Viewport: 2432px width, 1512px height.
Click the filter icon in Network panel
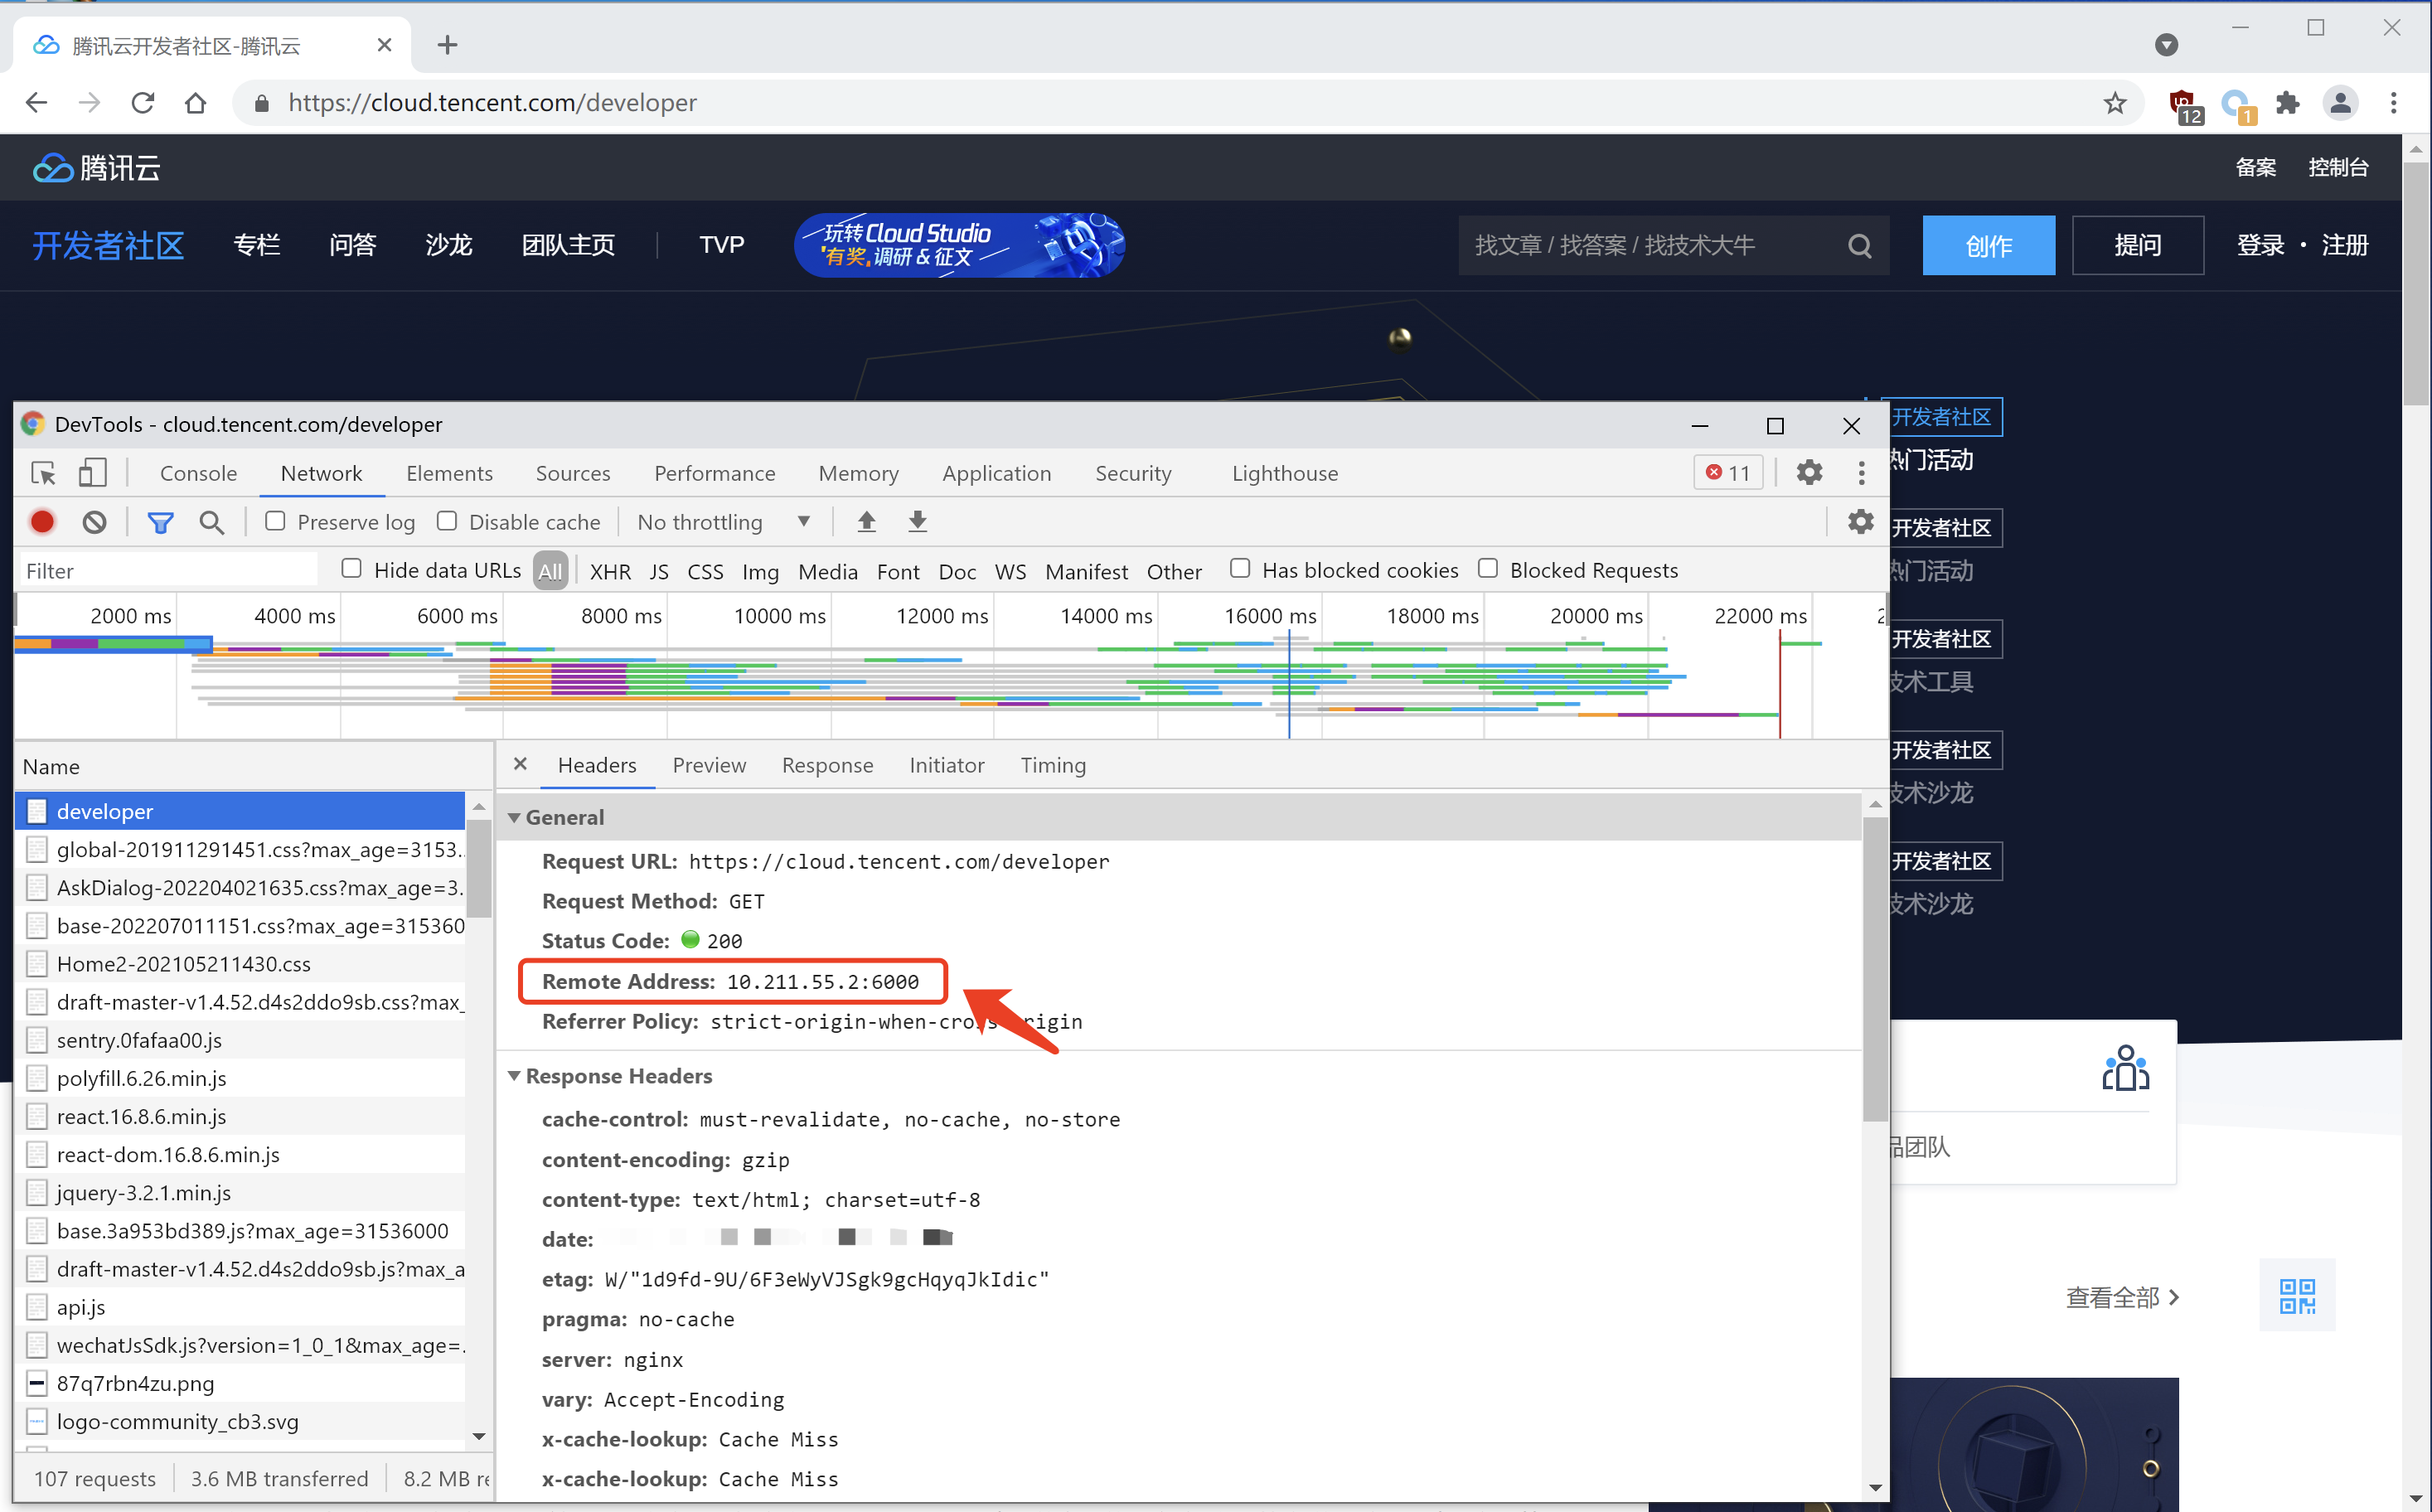click(158, 522)
